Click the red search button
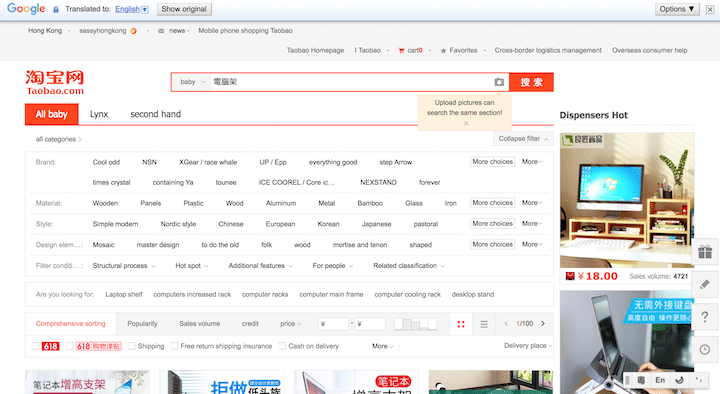 [531, 82]
